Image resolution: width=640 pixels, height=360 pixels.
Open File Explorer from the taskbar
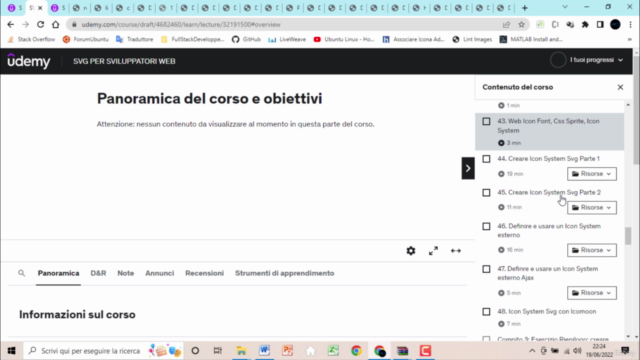241,351
